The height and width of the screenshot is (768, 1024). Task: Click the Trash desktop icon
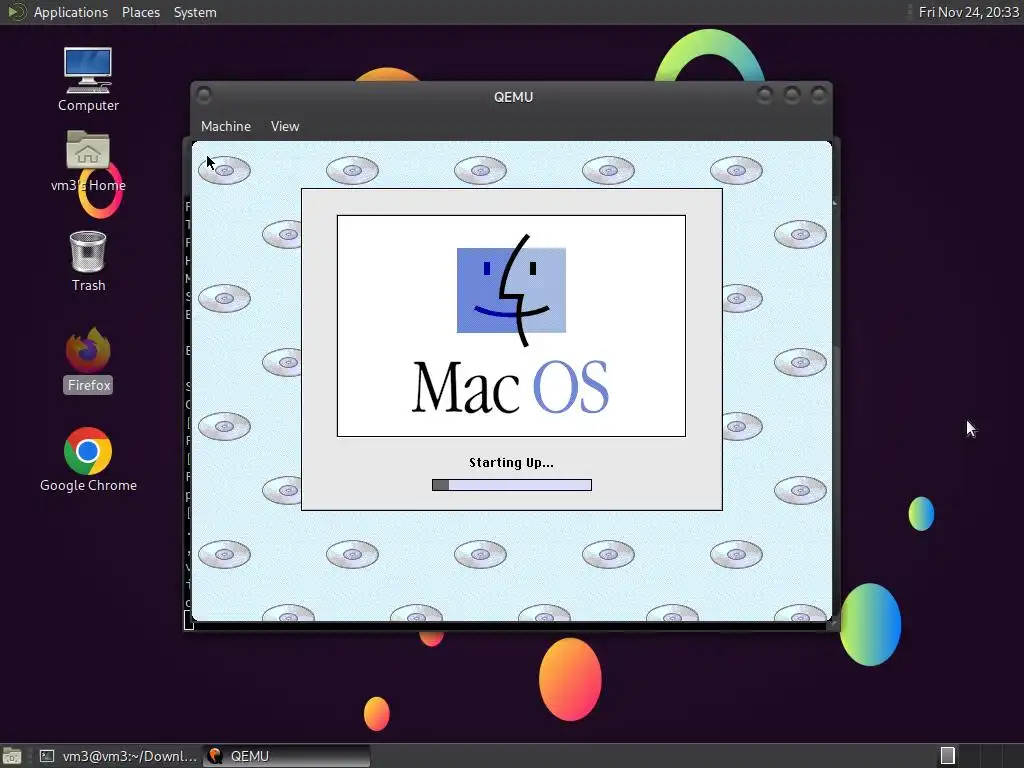point(88,261)
